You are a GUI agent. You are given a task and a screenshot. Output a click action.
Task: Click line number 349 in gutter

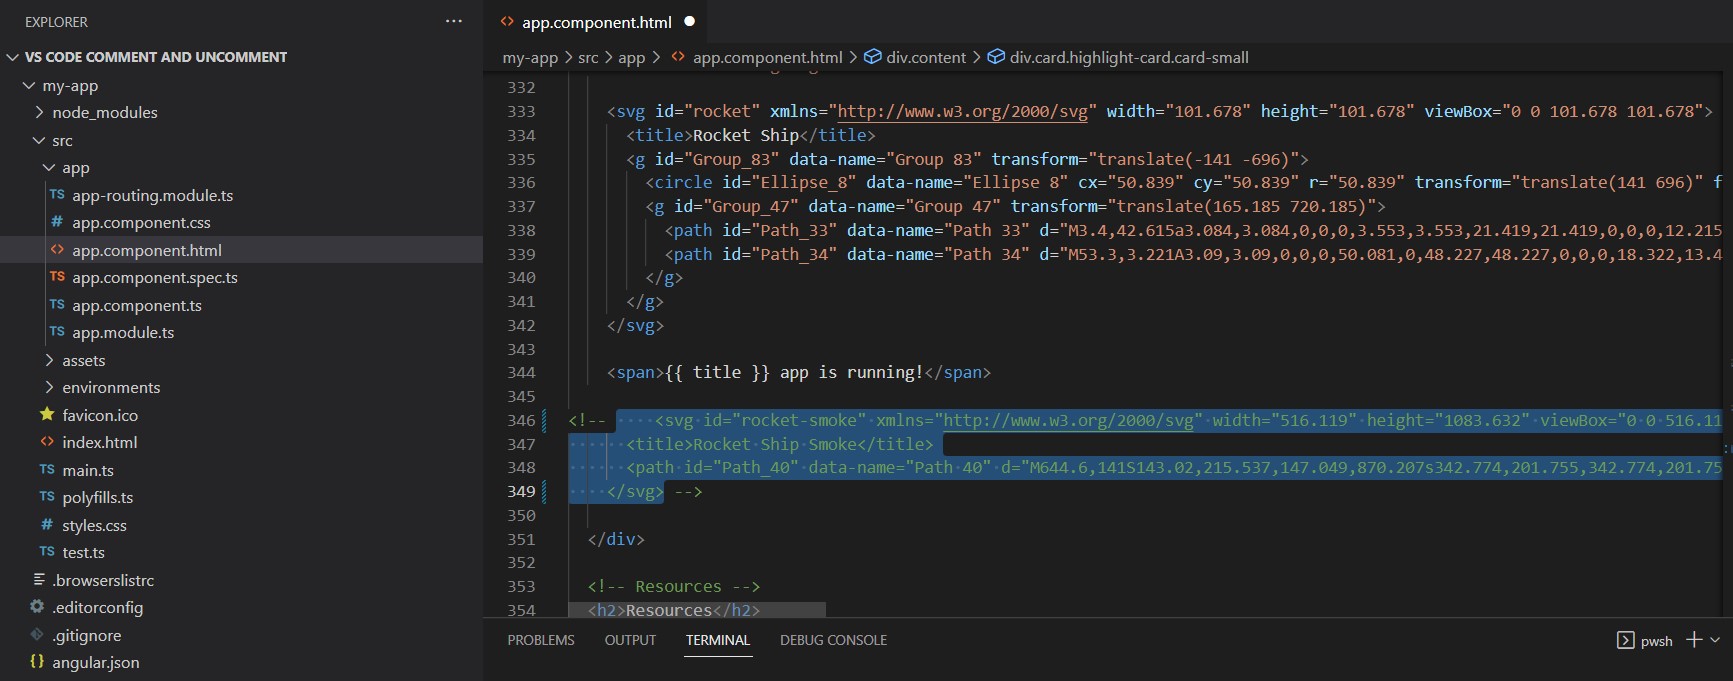(521, 491)
